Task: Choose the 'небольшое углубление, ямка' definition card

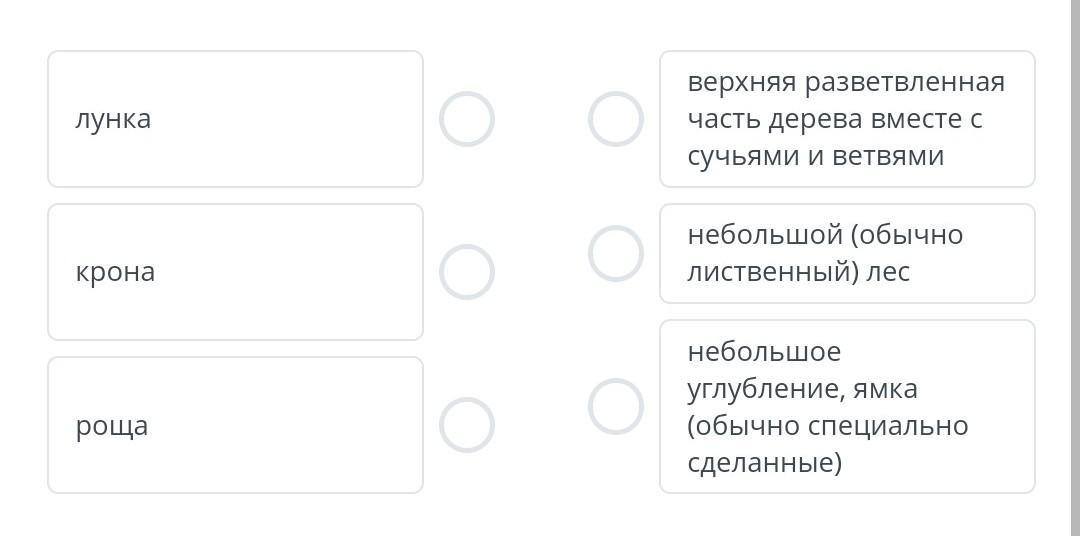Action: [846, 406]
